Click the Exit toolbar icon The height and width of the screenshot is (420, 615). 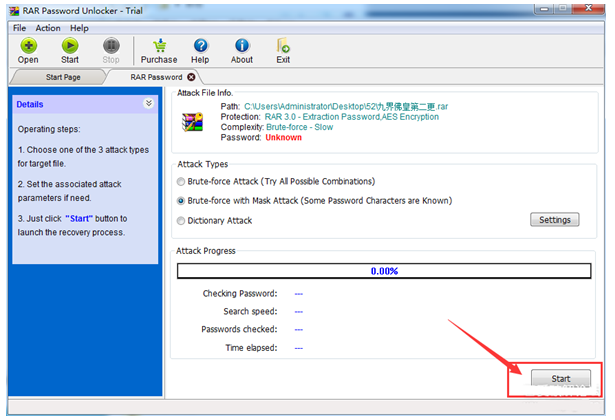[283, 46]
